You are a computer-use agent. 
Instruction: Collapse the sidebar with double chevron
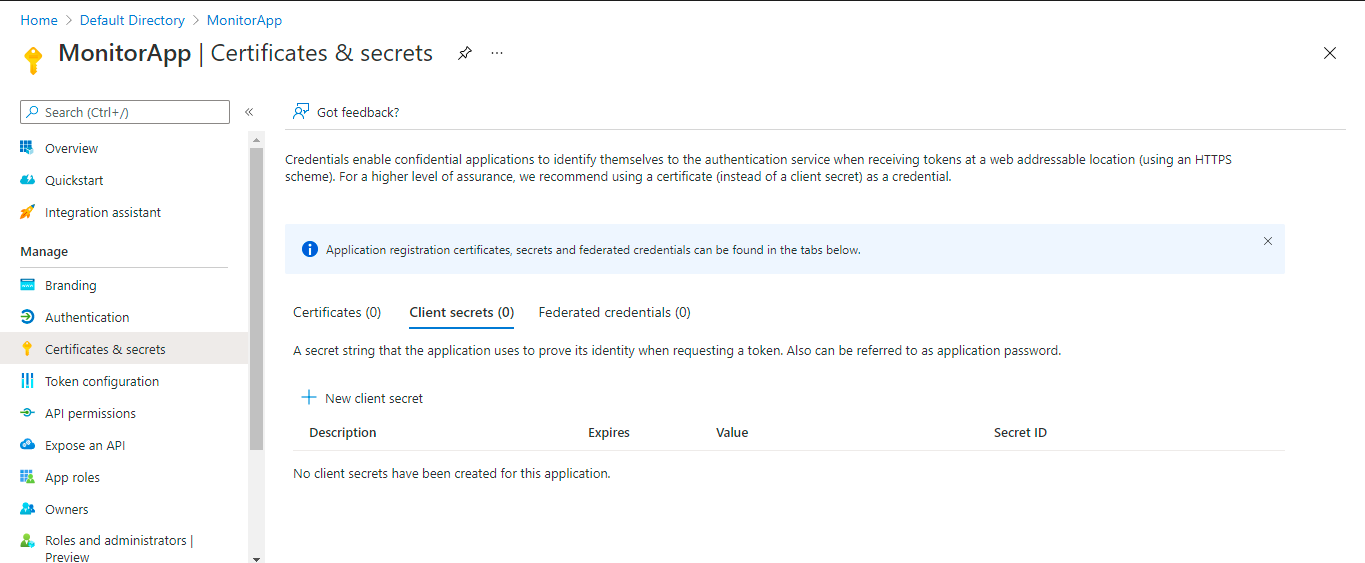(x=249, y=112)
